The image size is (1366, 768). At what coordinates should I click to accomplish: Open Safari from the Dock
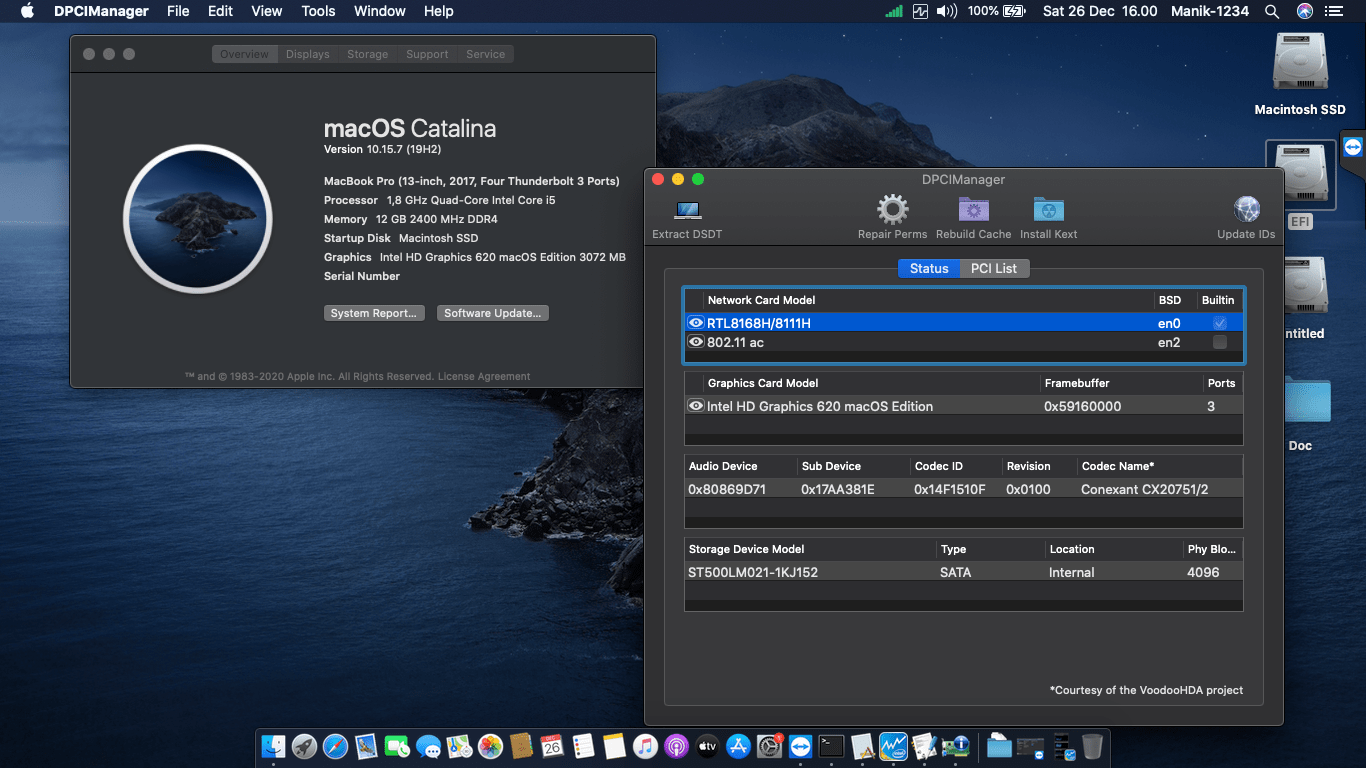[336, 746]
